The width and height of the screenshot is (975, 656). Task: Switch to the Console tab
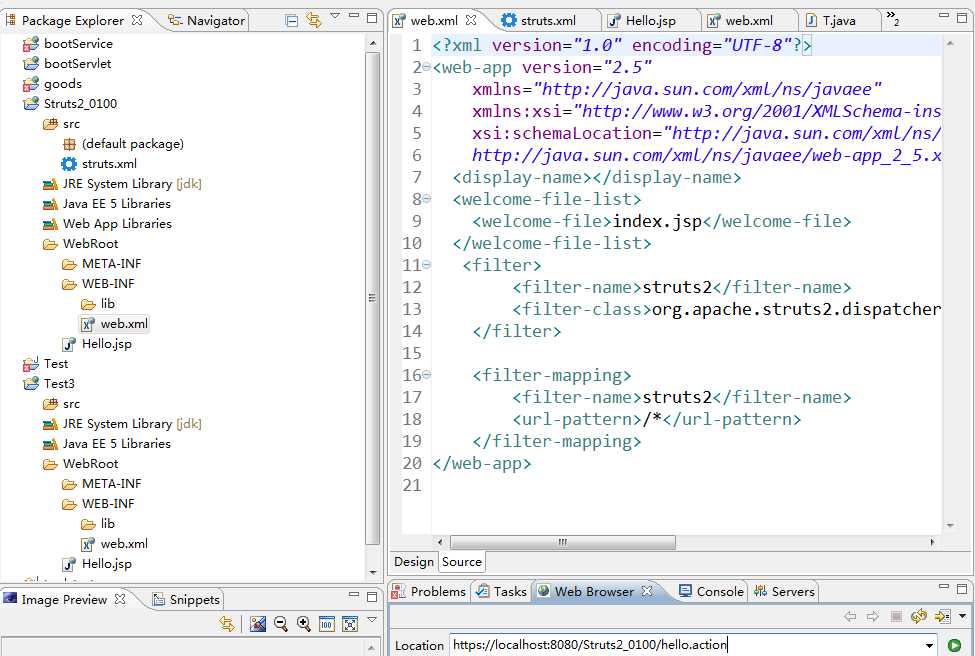(711, 591)
